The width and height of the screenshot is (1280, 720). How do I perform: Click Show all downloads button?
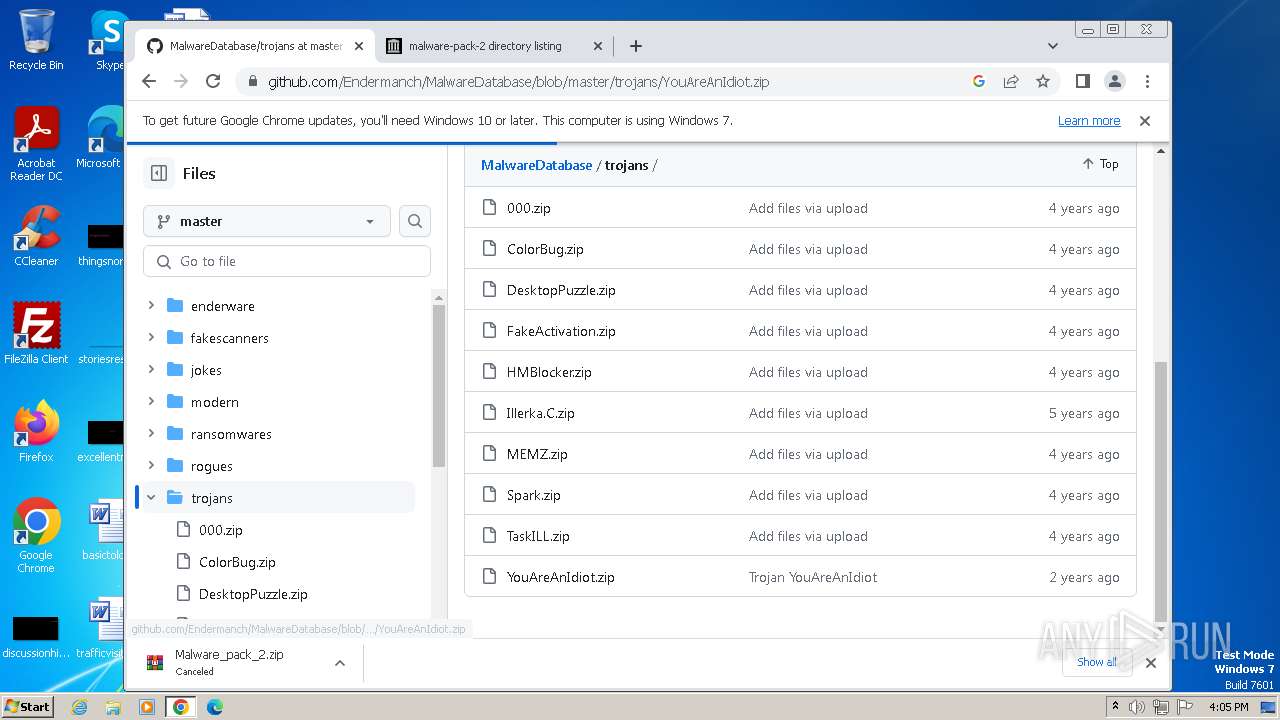point(1097,662)
